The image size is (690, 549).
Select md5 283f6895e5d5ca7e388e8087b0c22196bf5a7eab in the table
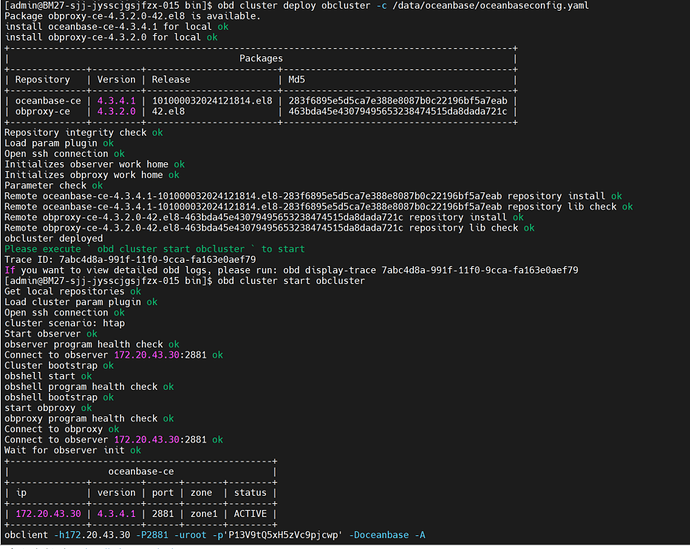[x=398, y=101]
